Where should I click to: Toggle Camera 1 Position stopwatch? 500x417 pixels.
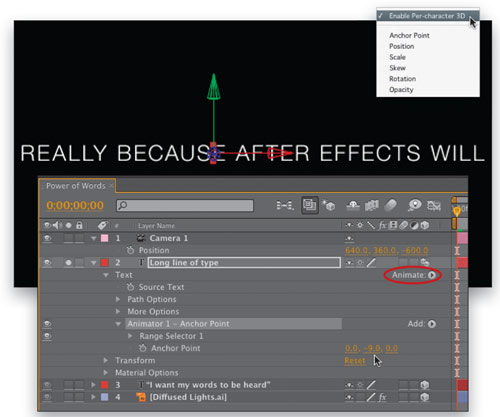130,250
